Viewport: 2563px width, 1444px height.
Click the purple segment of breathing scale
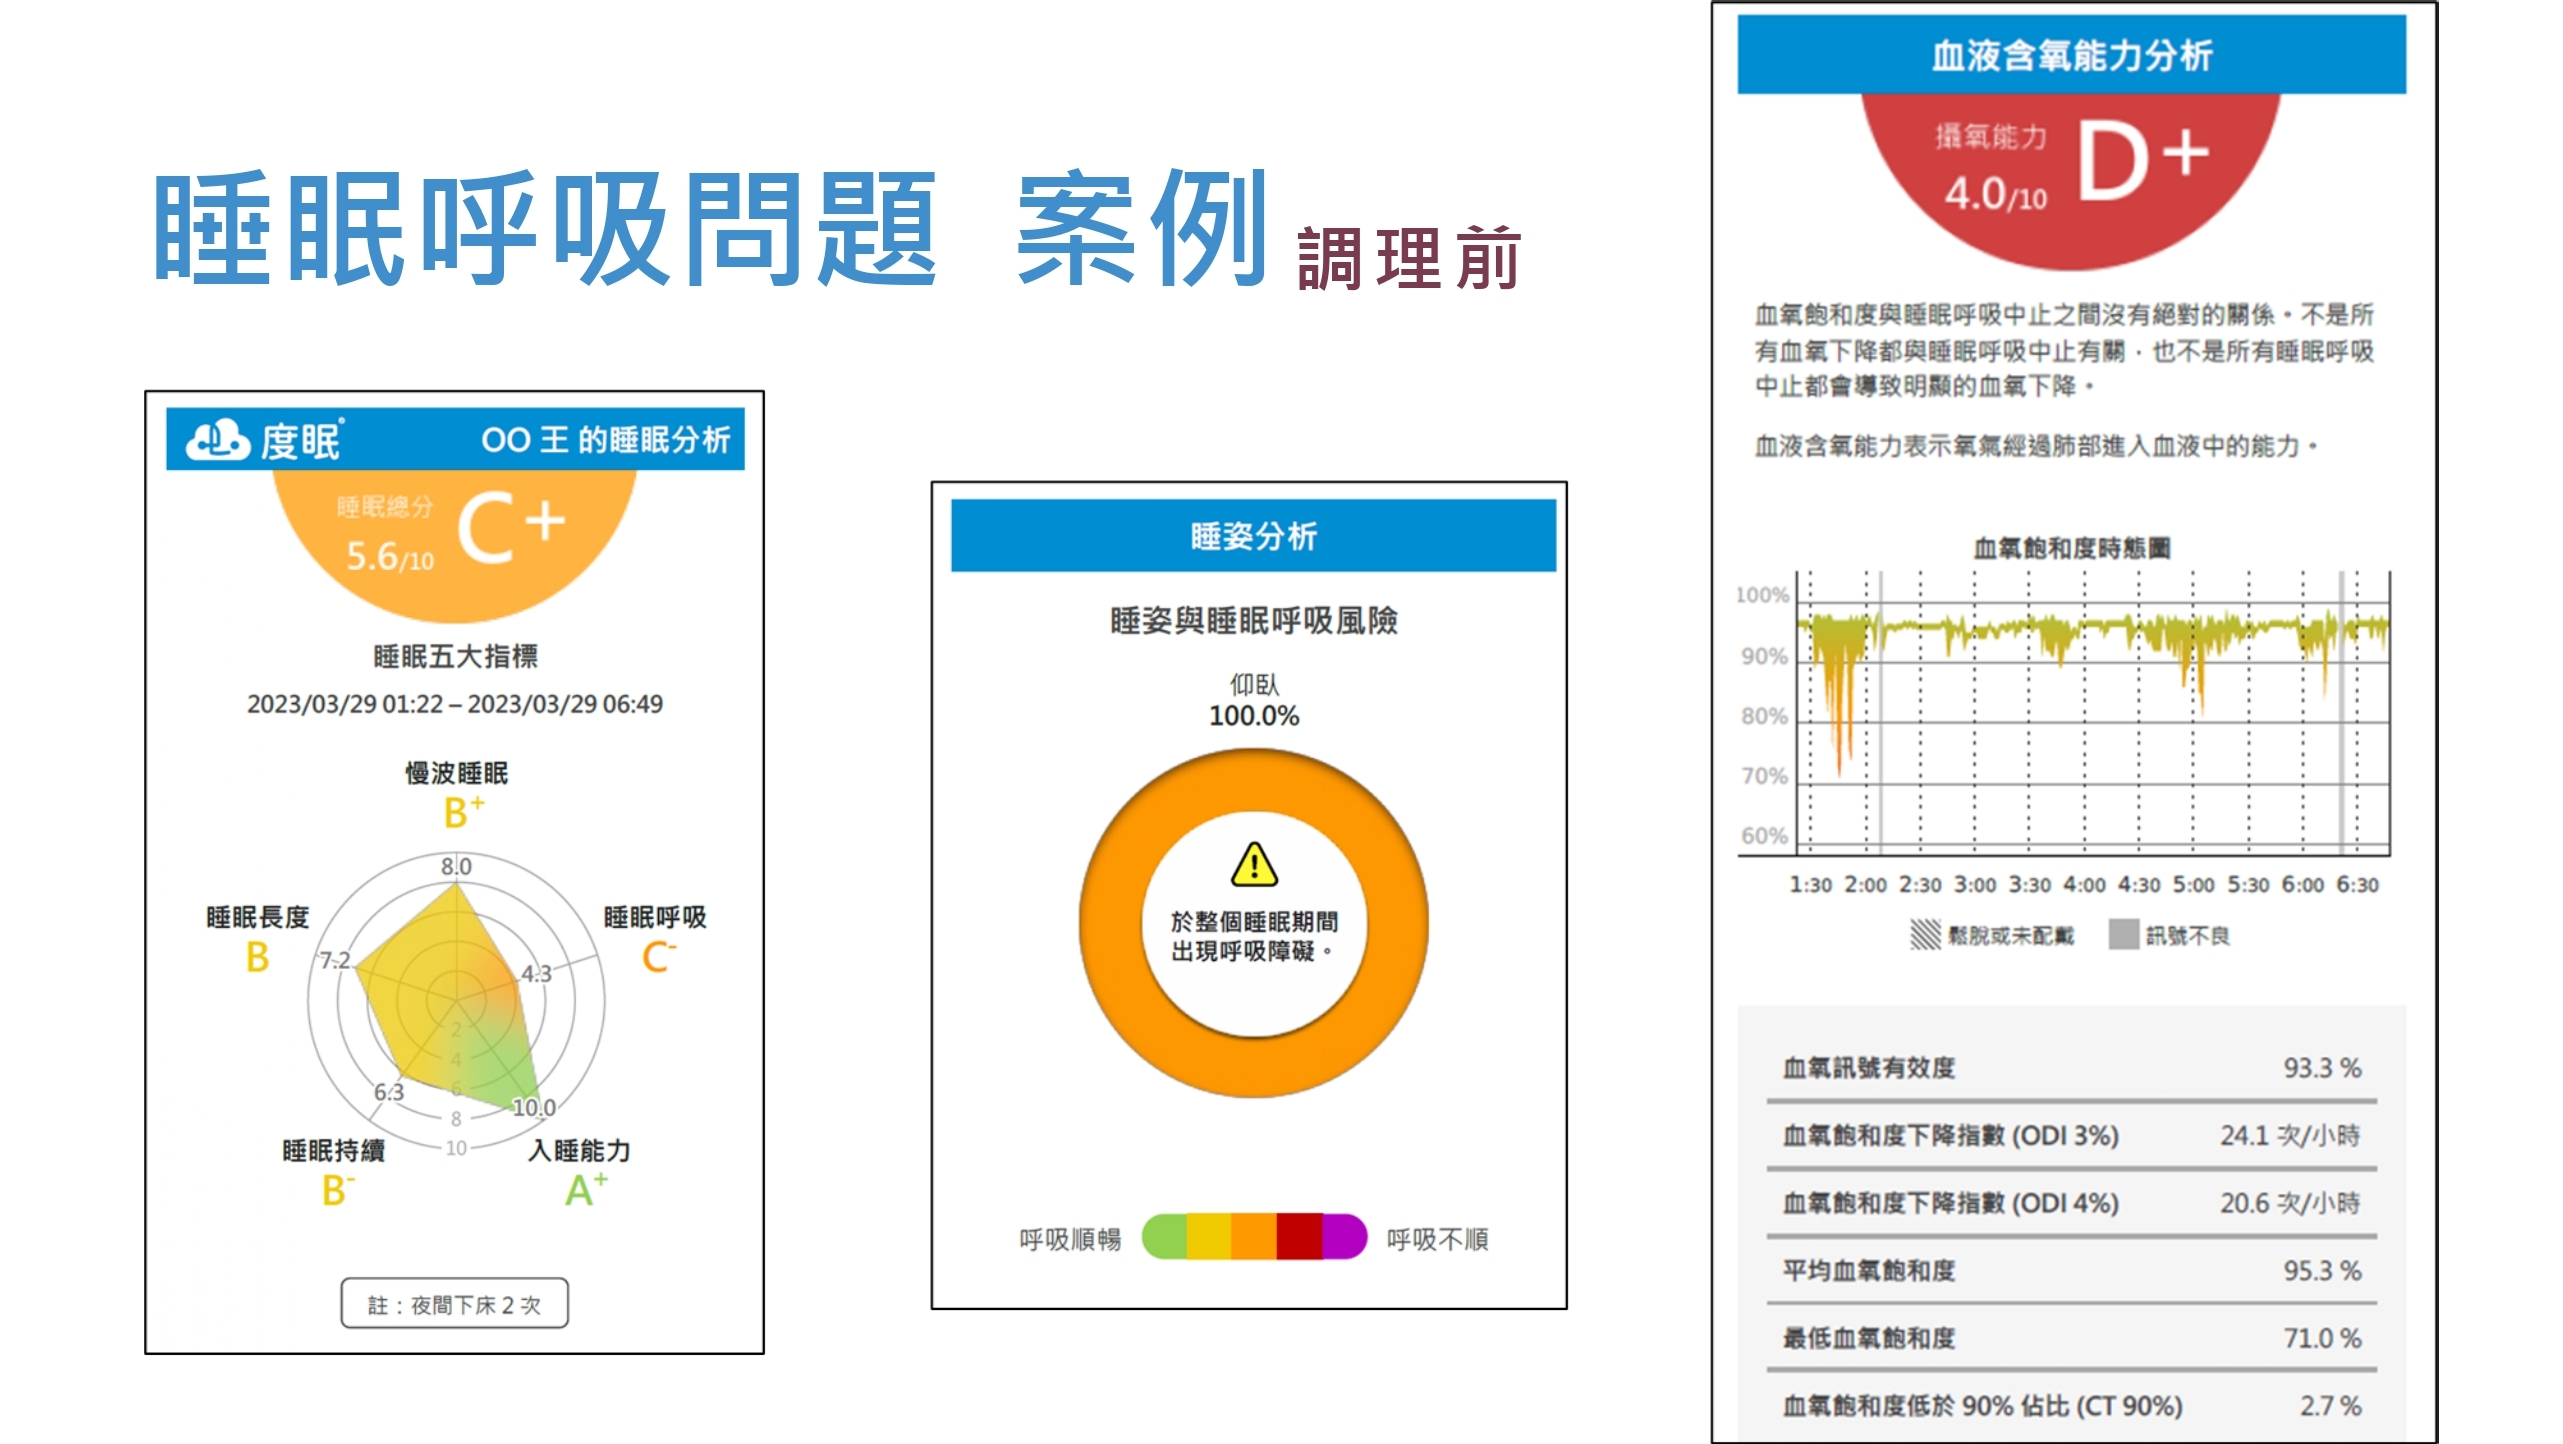tap(1343, 1237)
